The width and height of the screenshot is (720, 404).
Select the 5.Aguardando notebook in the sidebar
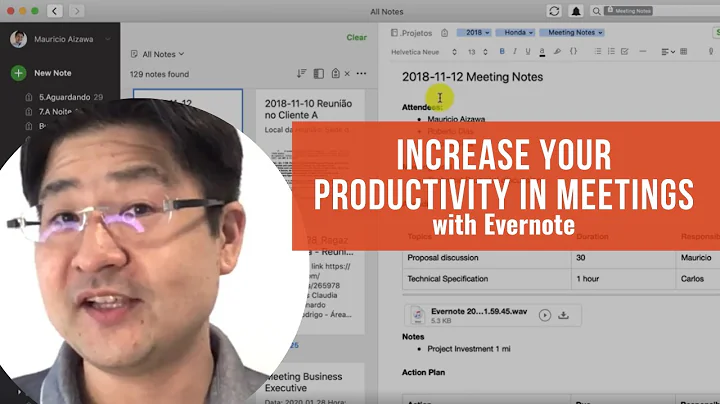[64, 97]
